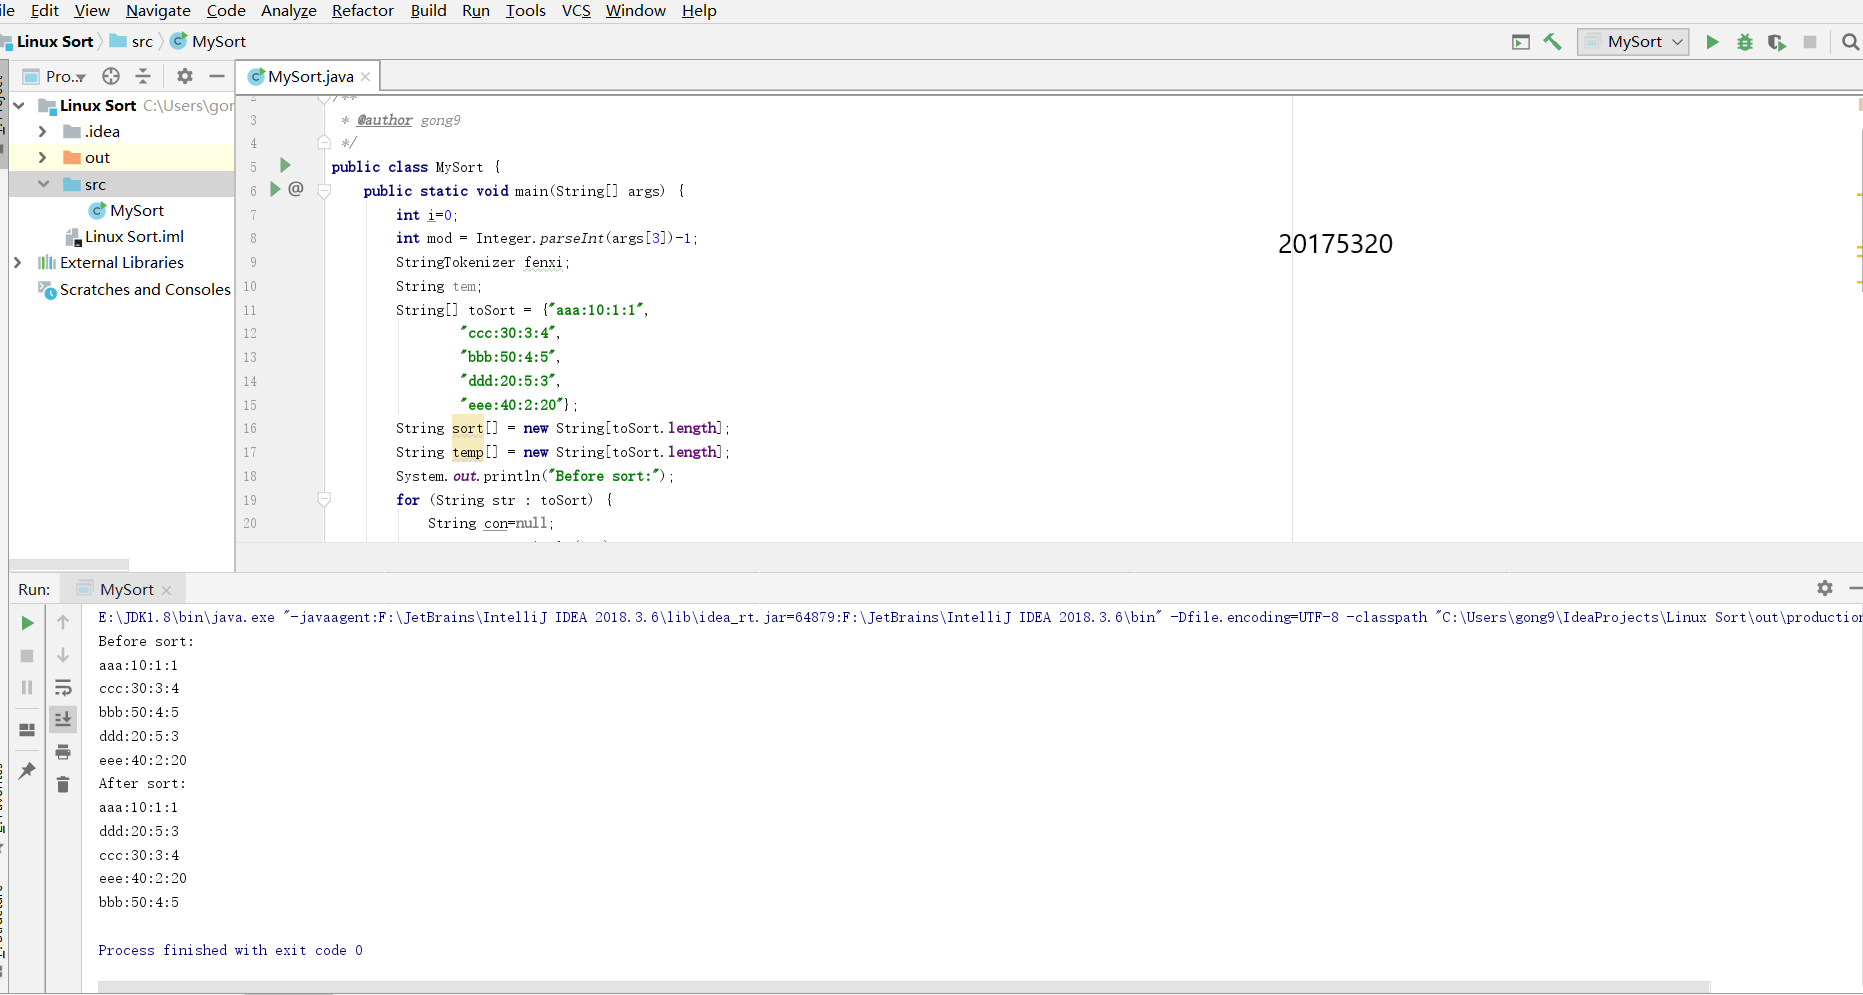Print console output icon
This screenshot has width=1863, height=995.
pyautogui.click(x=63, y=752)
